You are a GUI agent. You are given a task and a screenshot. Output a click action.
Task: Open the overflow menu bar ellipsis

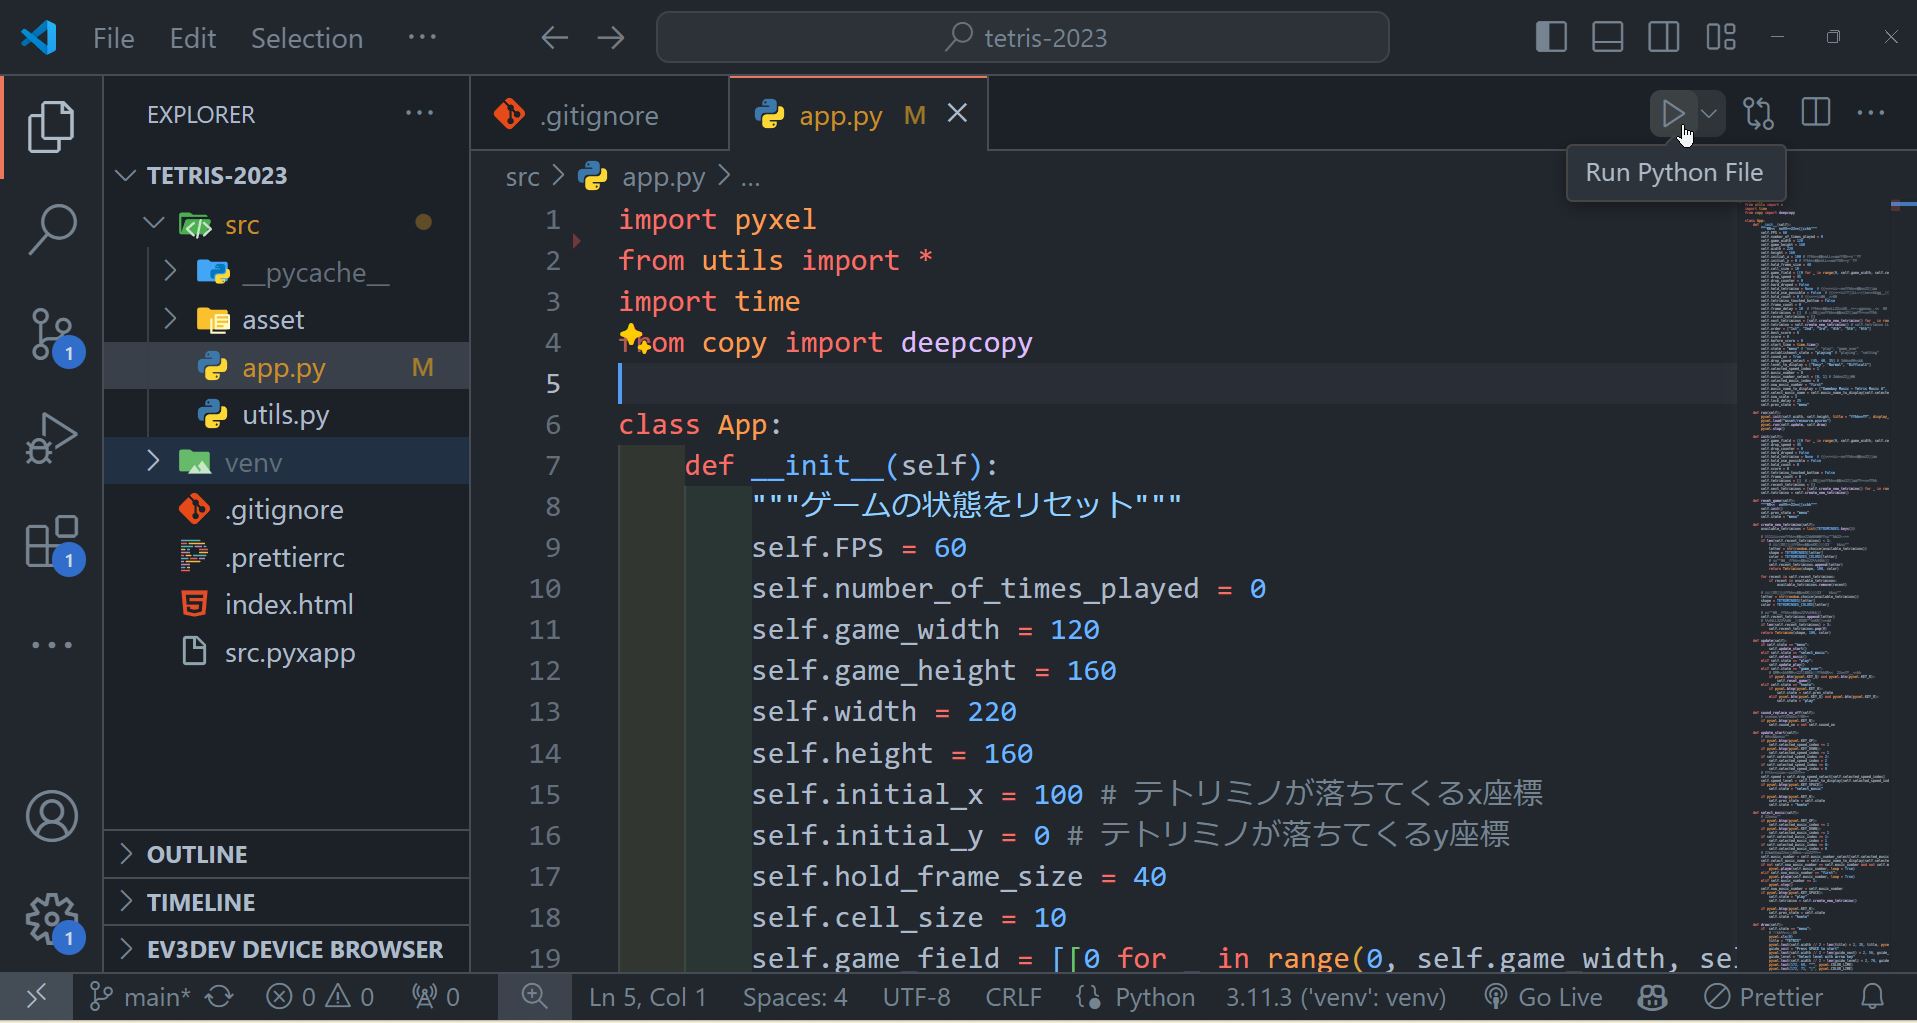pos(422,37)
